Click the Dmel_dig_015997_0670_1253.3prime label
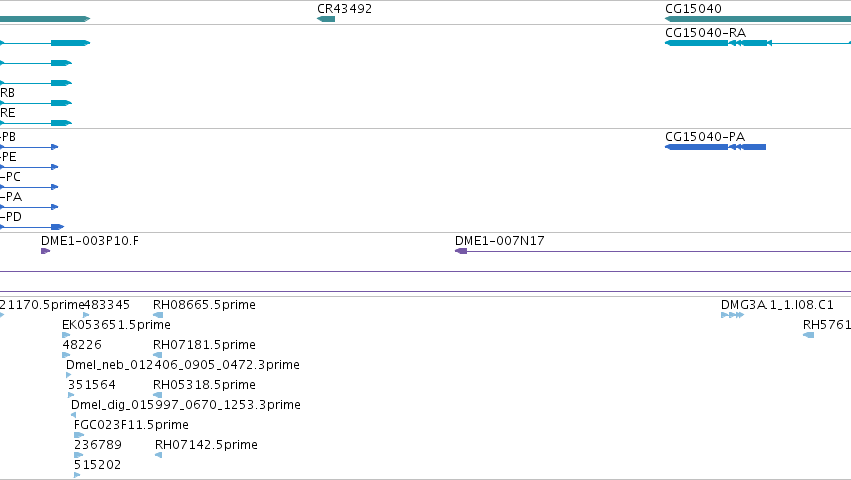851x480 pixels. tap(186, 405)
